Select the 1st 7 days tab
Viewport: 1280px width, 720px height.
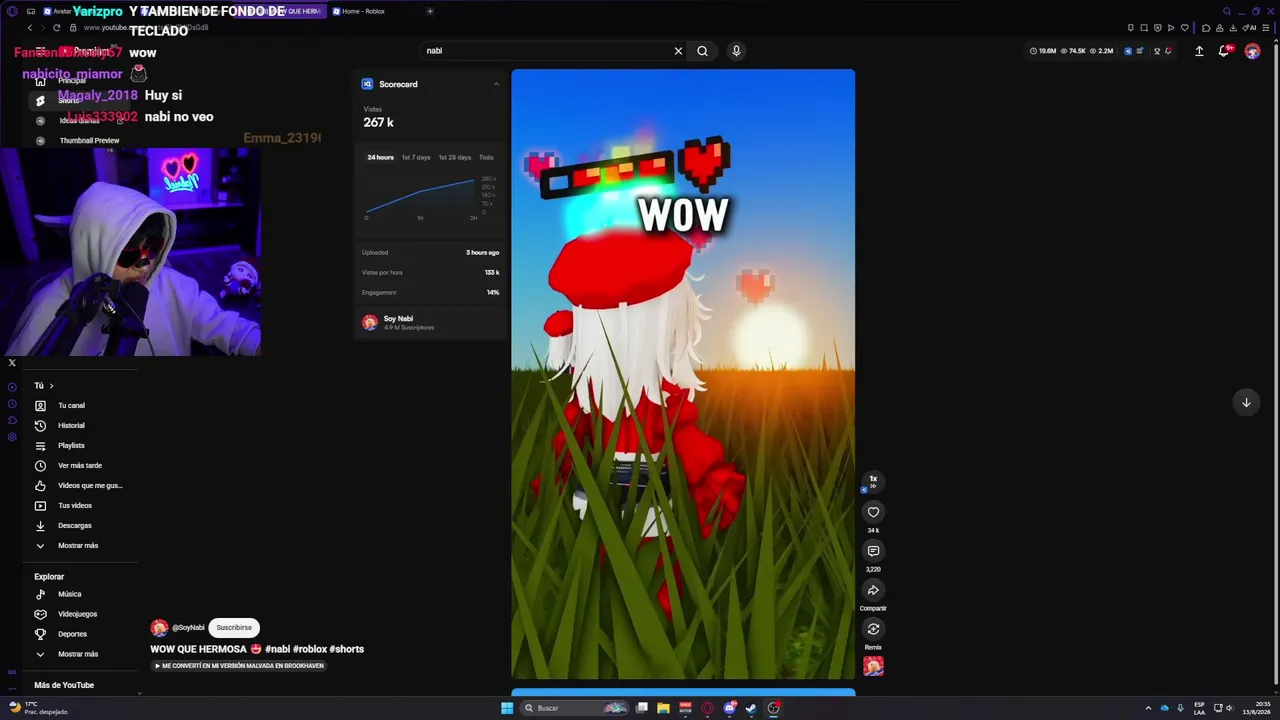[416, 157]
